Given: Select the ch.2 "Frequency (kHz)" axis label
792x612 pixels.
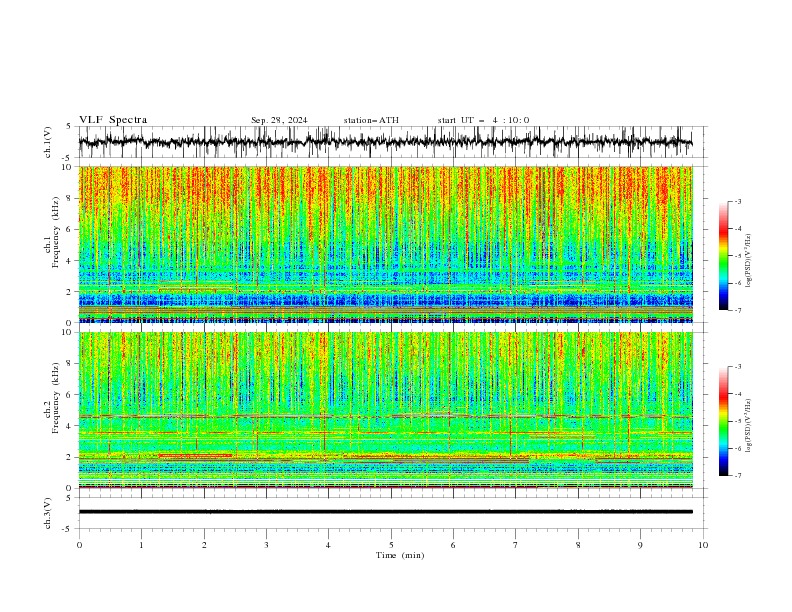Looking at the screenshot, I should (57, 398).
